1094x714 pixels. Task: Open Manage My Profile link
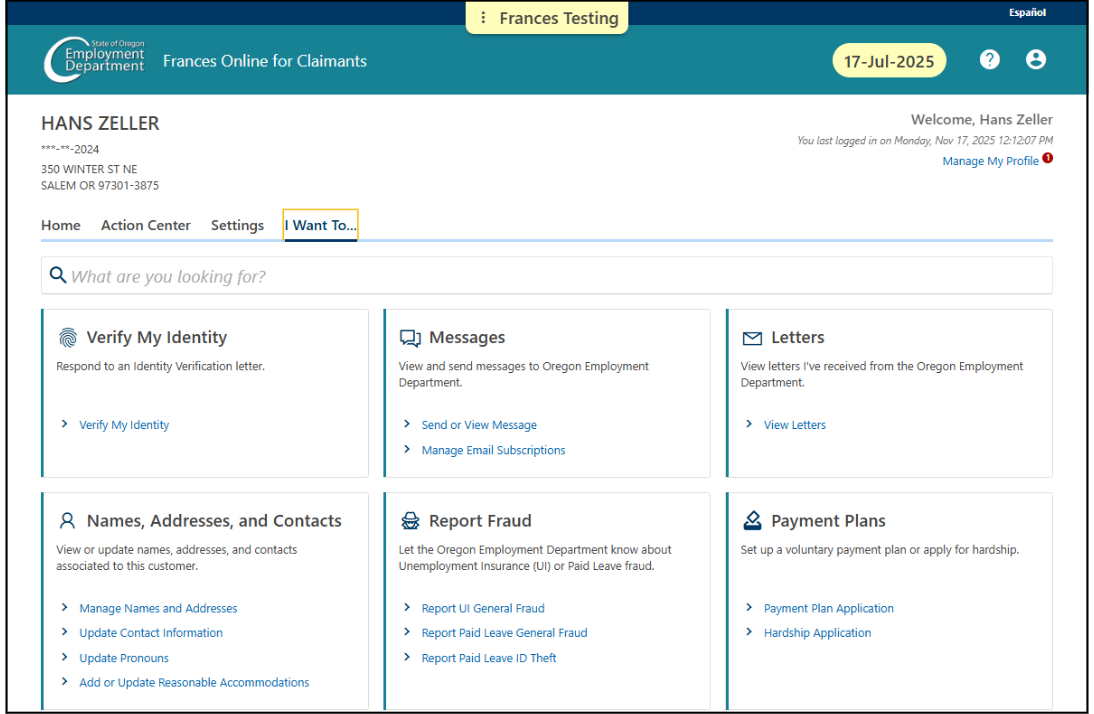click(x=990, y=161)
